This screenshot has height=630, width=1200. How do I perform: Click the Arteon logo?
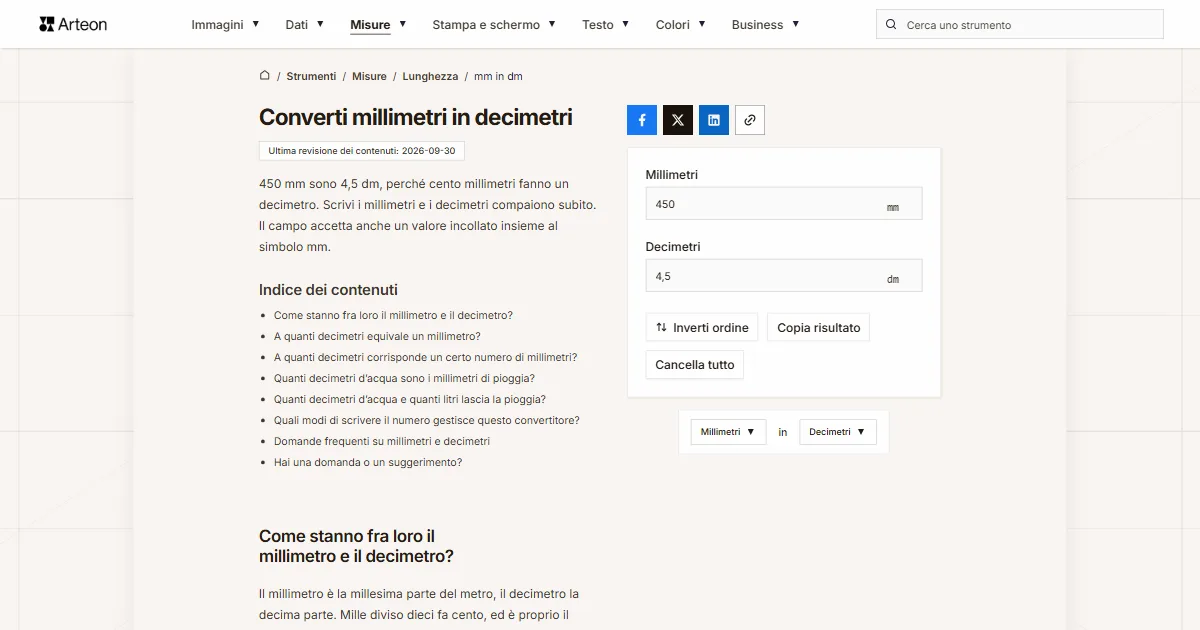point(73,24)
